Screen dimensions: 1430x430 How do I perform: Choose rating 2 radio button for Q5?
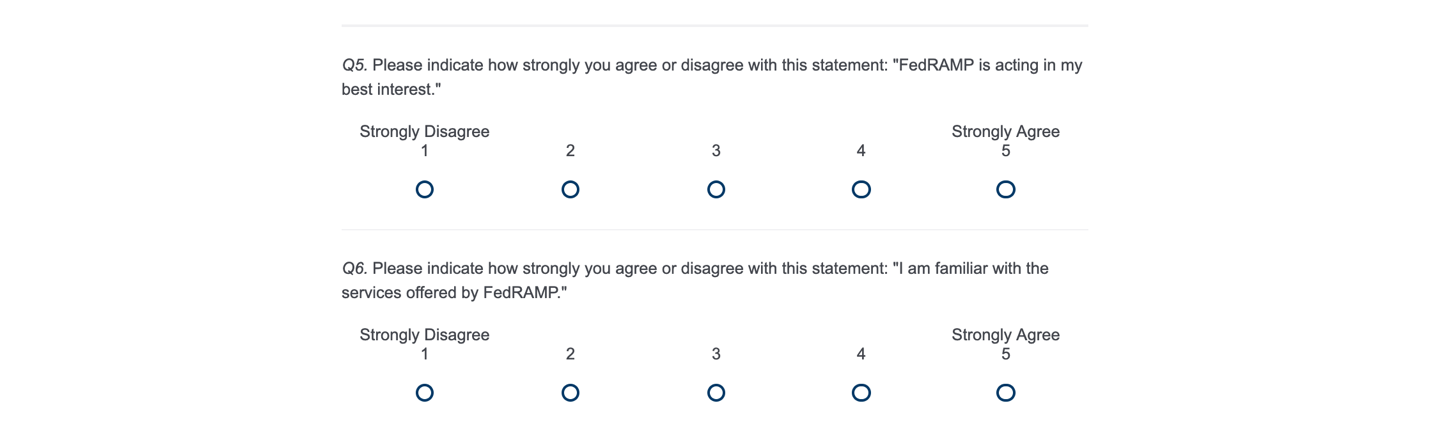570,189
